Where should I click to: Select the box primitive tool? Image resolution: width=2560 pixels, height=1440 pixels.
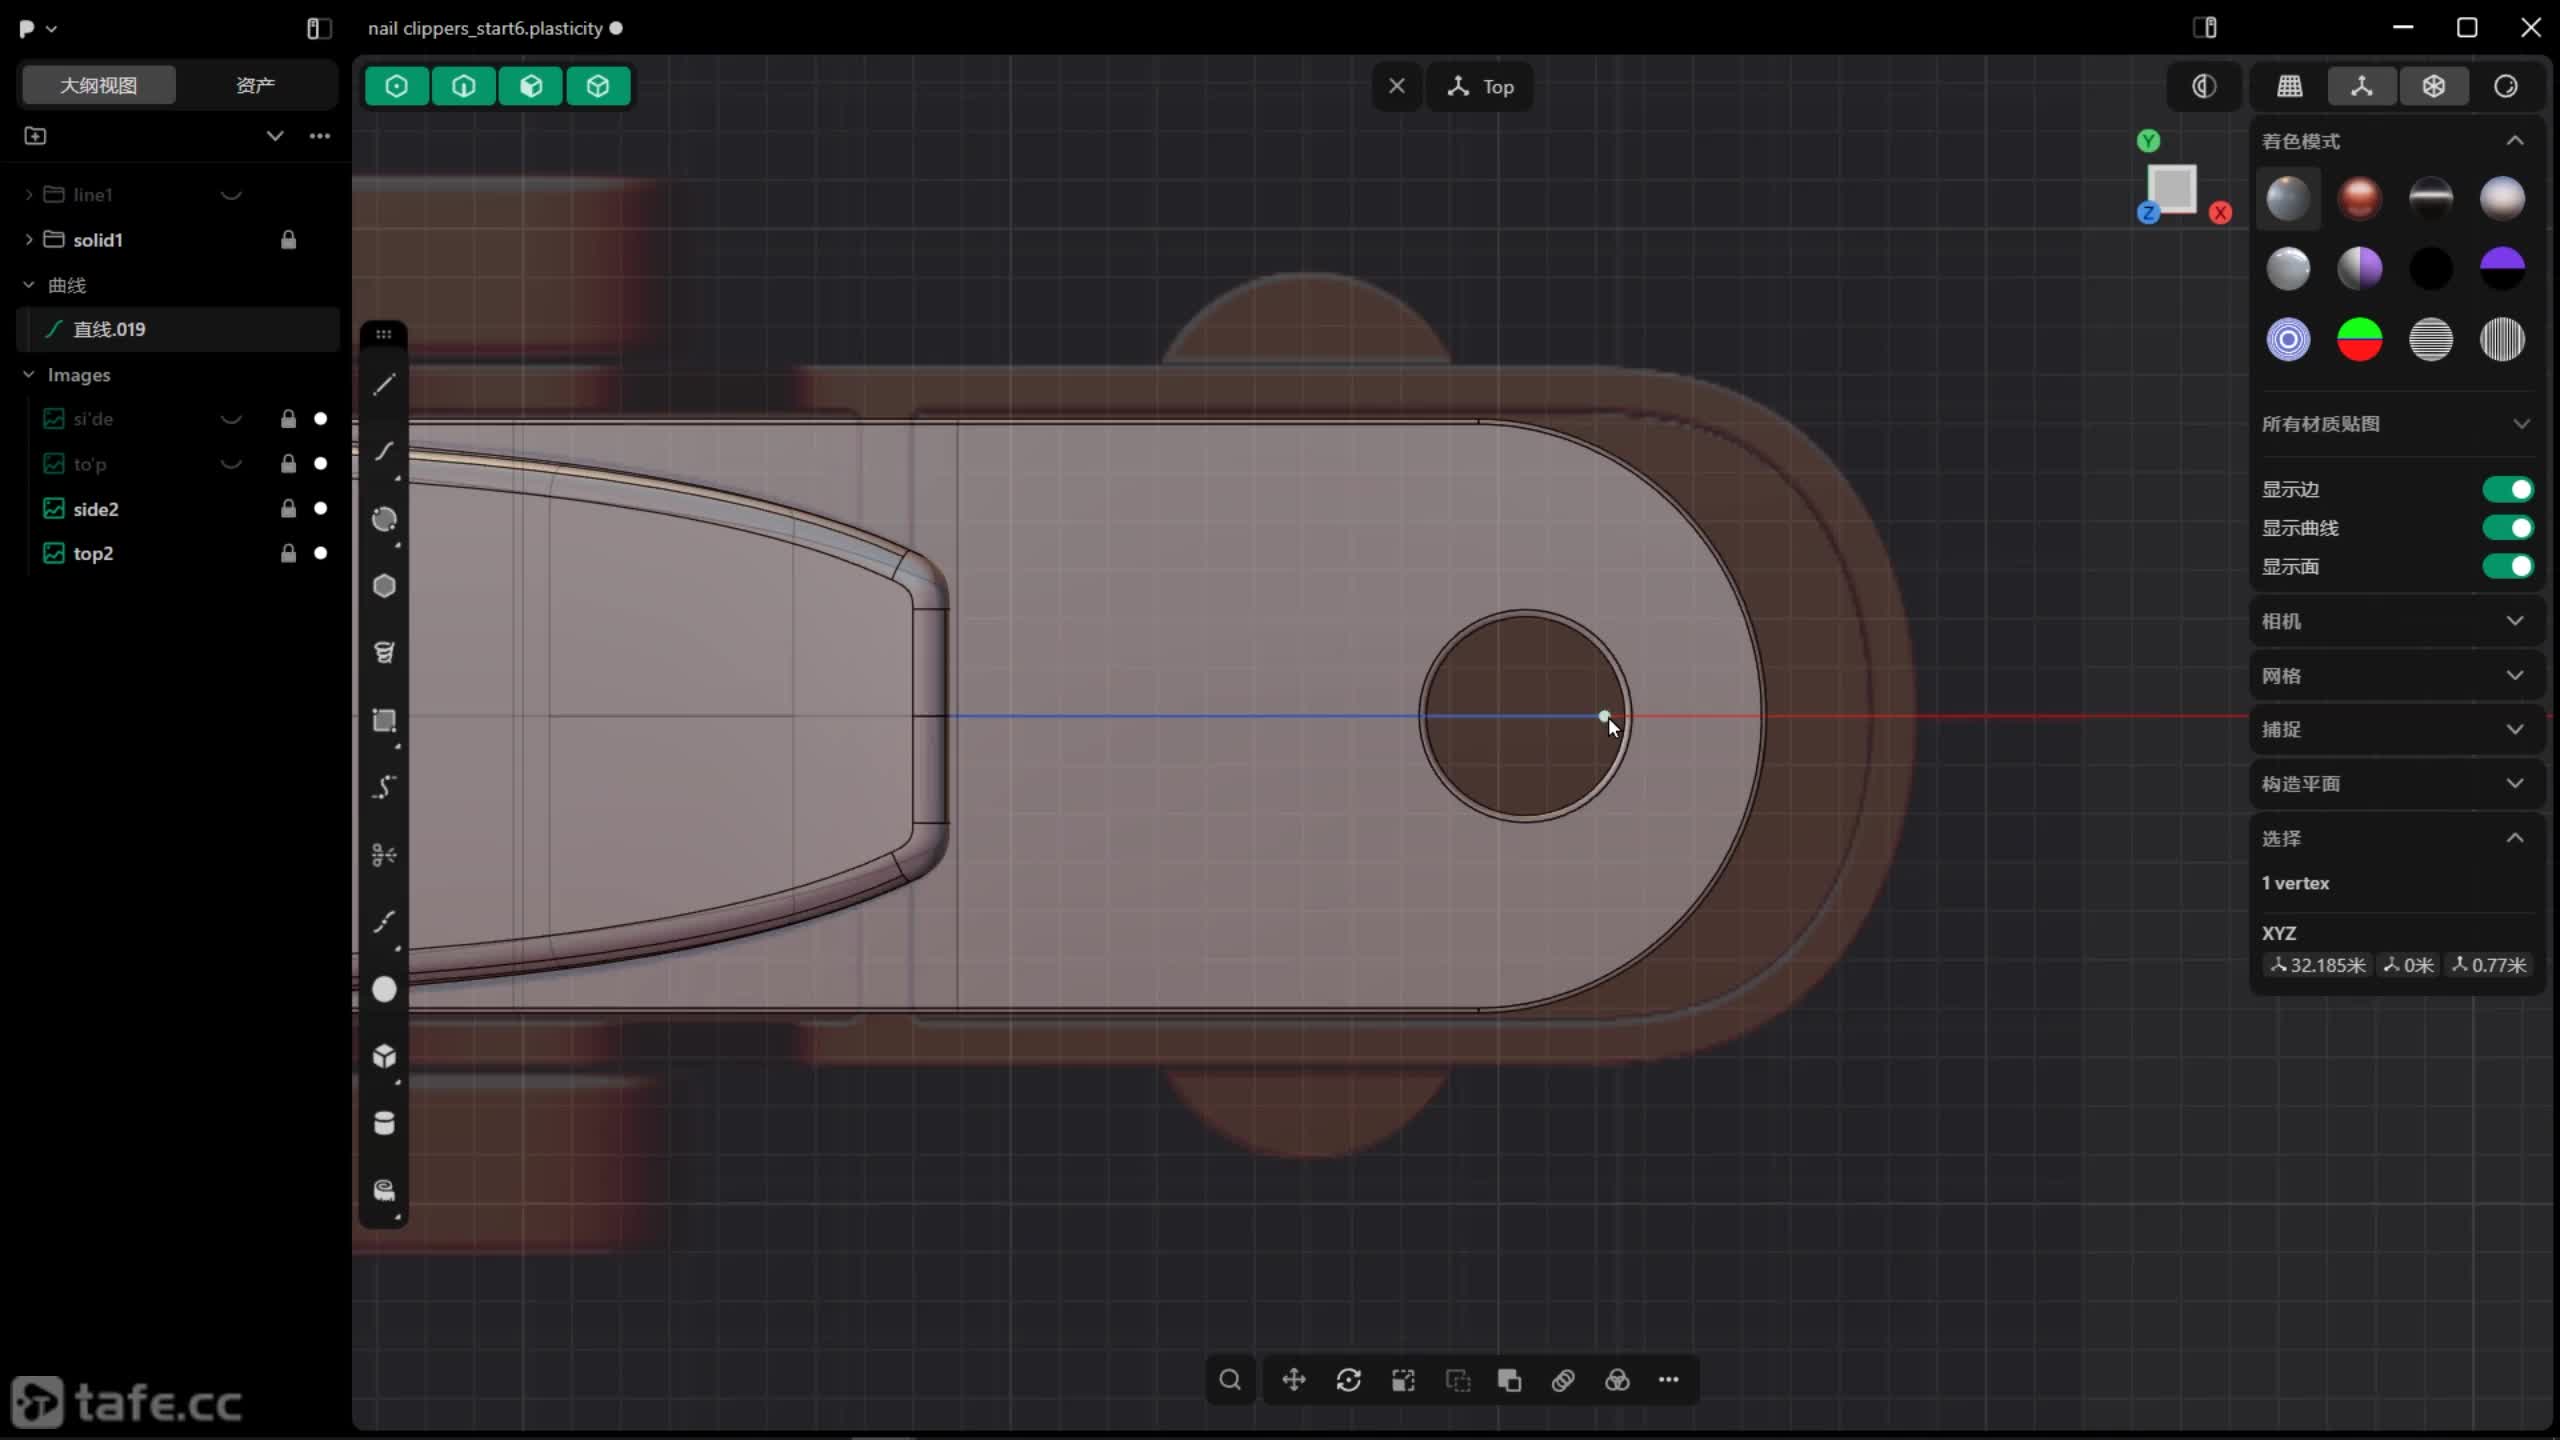[x=384, y=1056]
